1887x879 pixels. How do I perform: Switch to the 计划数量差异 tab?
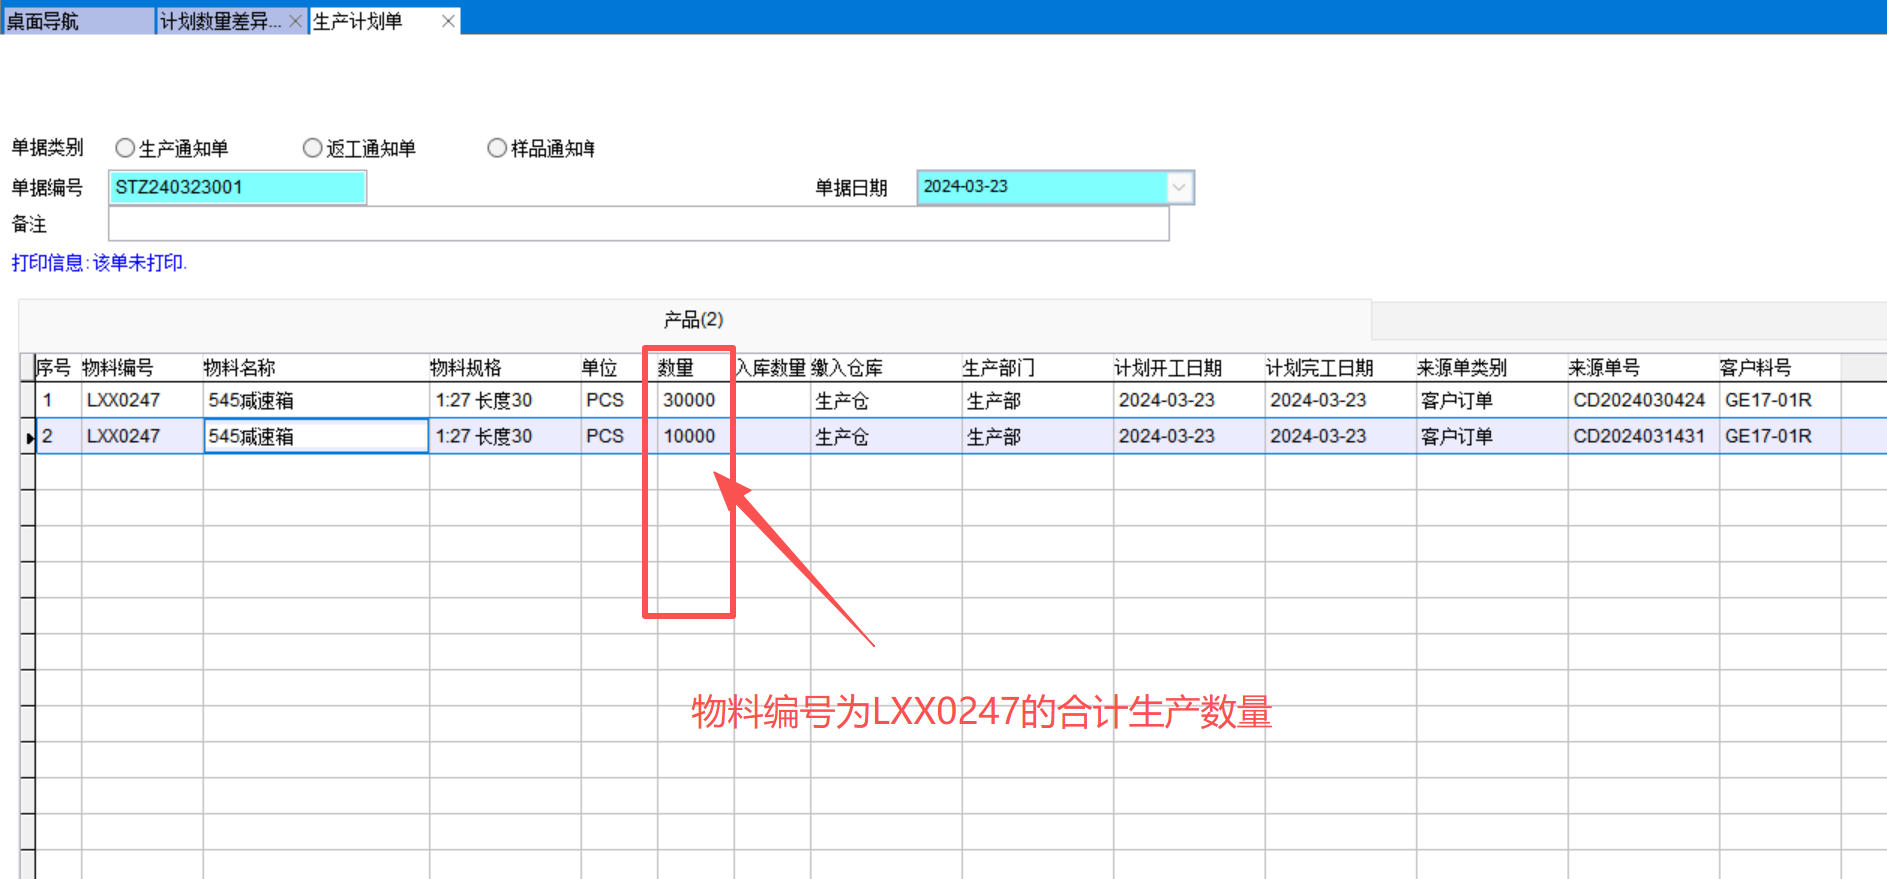(220, 21)
